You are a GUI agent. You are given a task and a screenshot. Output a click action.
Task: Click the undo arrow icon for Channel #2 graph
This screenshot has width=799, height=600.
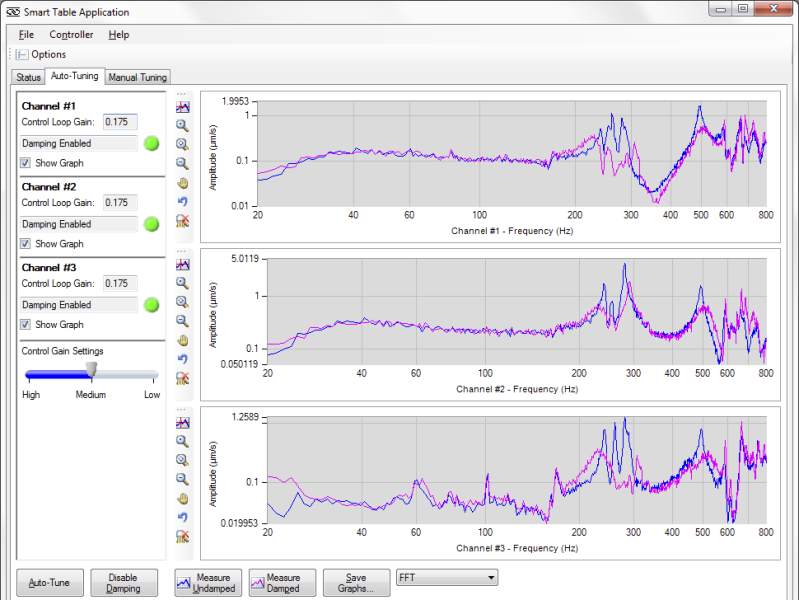pos(182,359)
